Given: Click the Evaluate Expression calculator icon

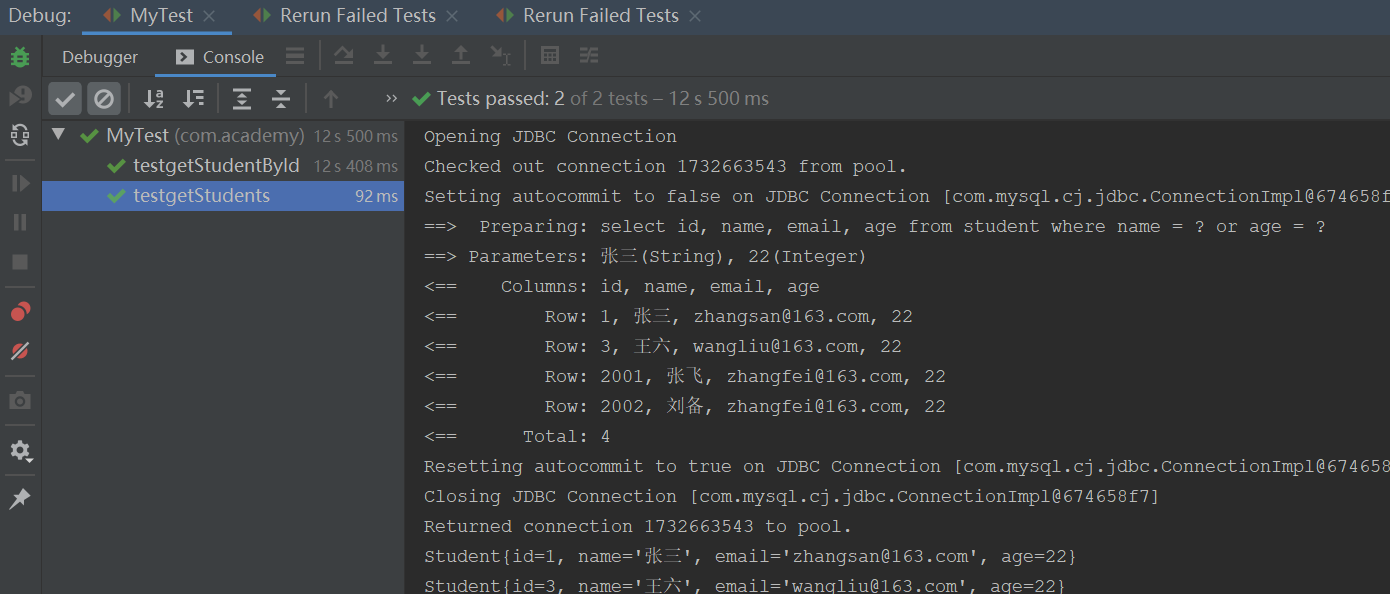Looking at the screenshot, I should (549, 56).
